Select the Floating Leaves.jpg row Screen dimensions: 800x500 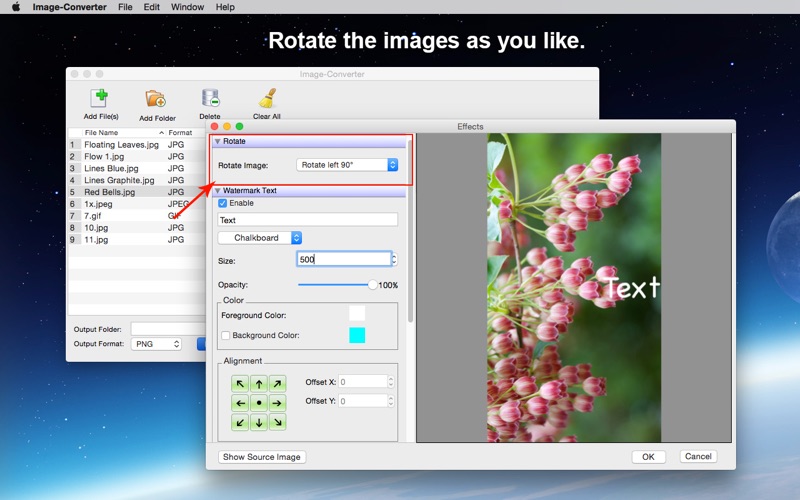[137, 145]
